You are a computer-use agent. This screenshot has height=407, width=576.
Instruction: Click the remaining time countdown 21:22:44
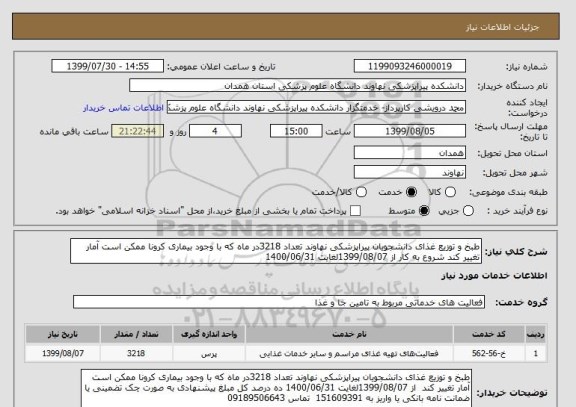[137, 131]
